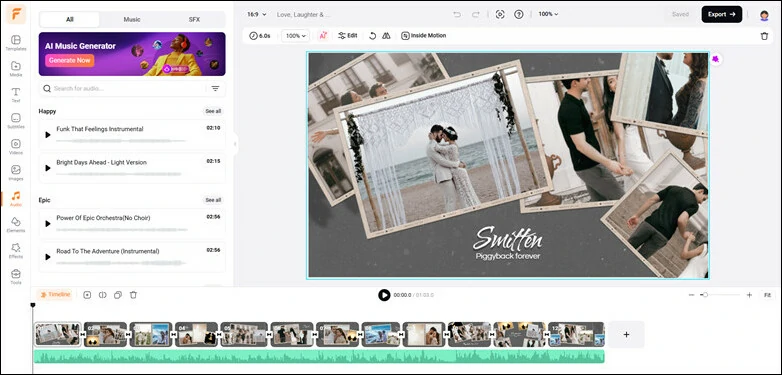
Task: Open the help question mark icon
Action: (519, 14)
